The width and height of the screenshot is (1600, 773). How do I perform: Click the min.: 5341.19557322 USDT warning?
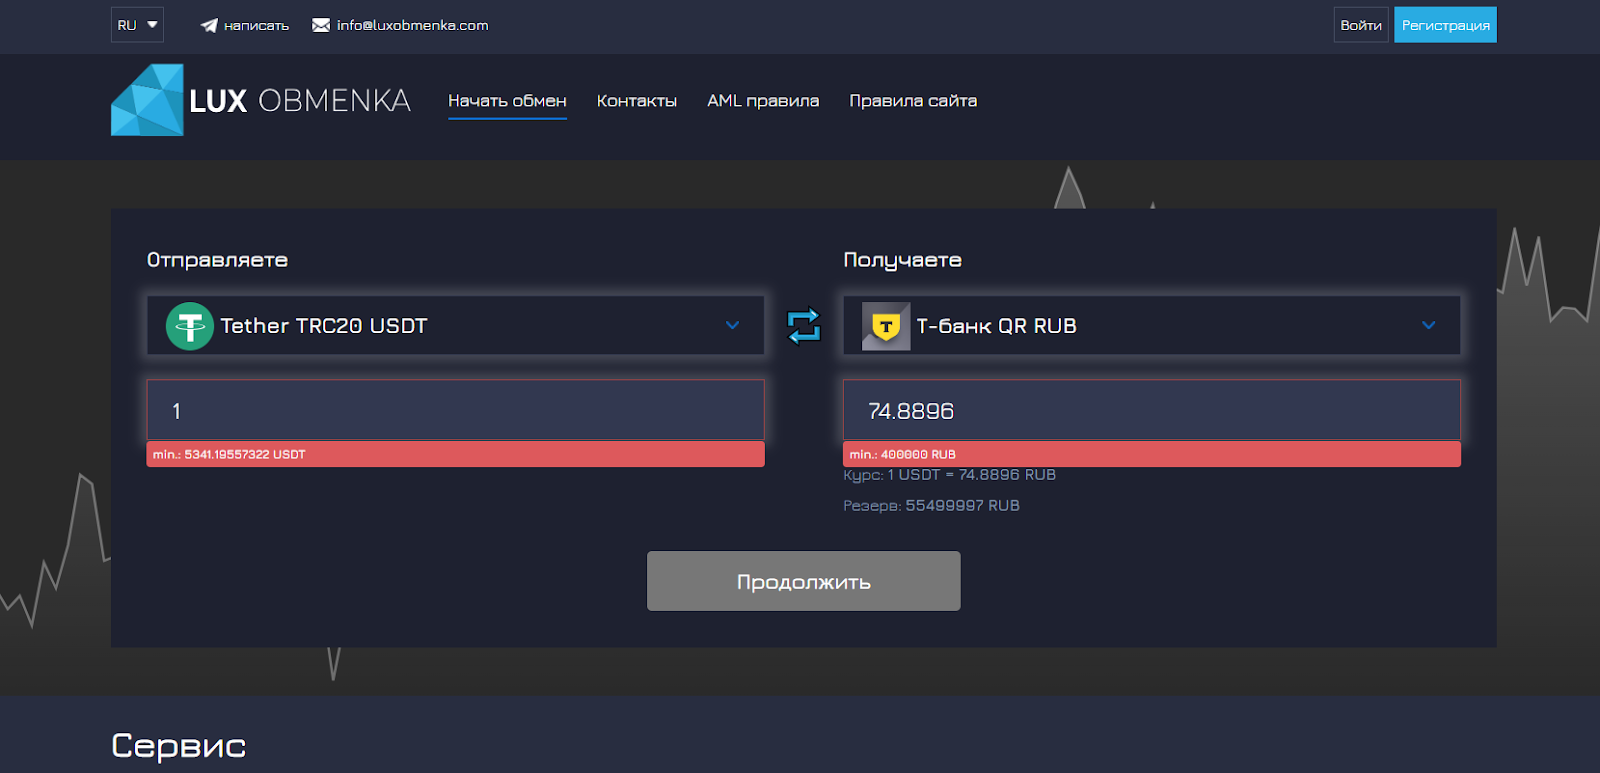[x=455, y=454]
